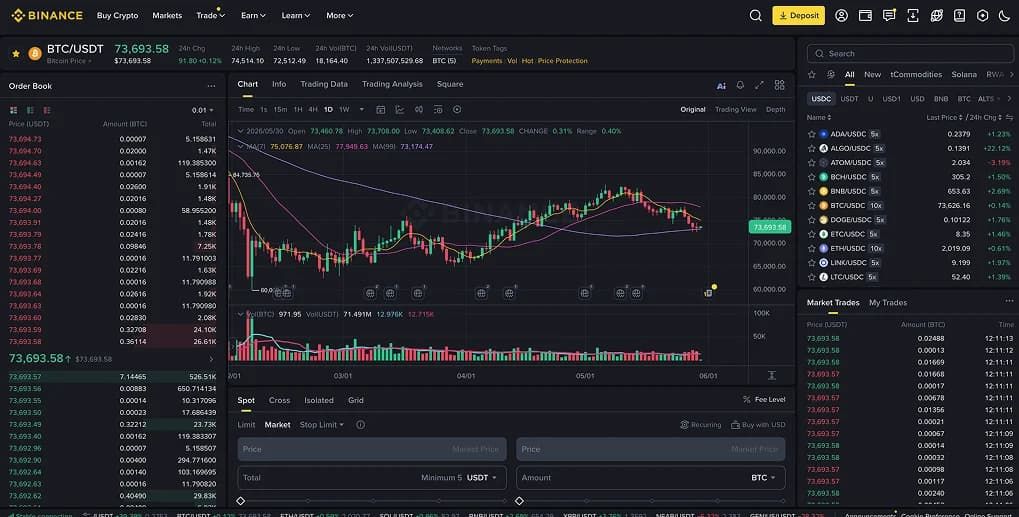Screen dimensions: 1019x517
Task: Click Fee Level link
Action: [764, 399]
